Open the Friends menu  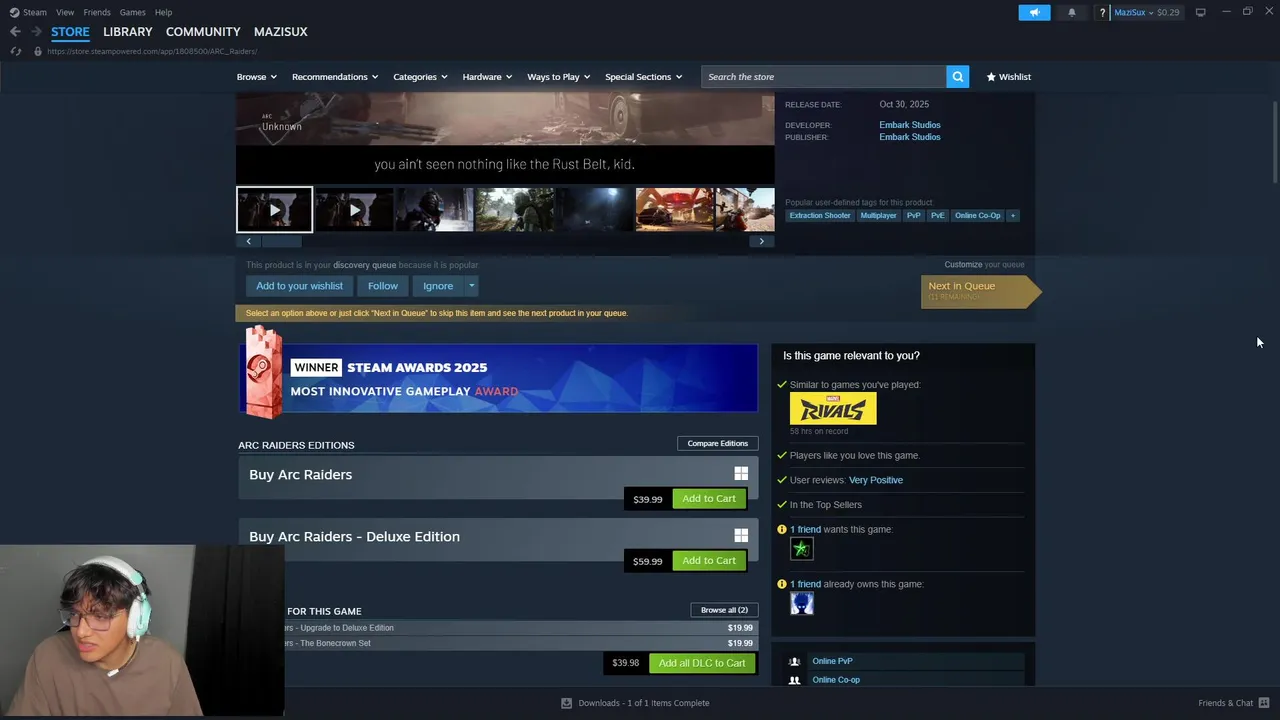tap(97, 12)
